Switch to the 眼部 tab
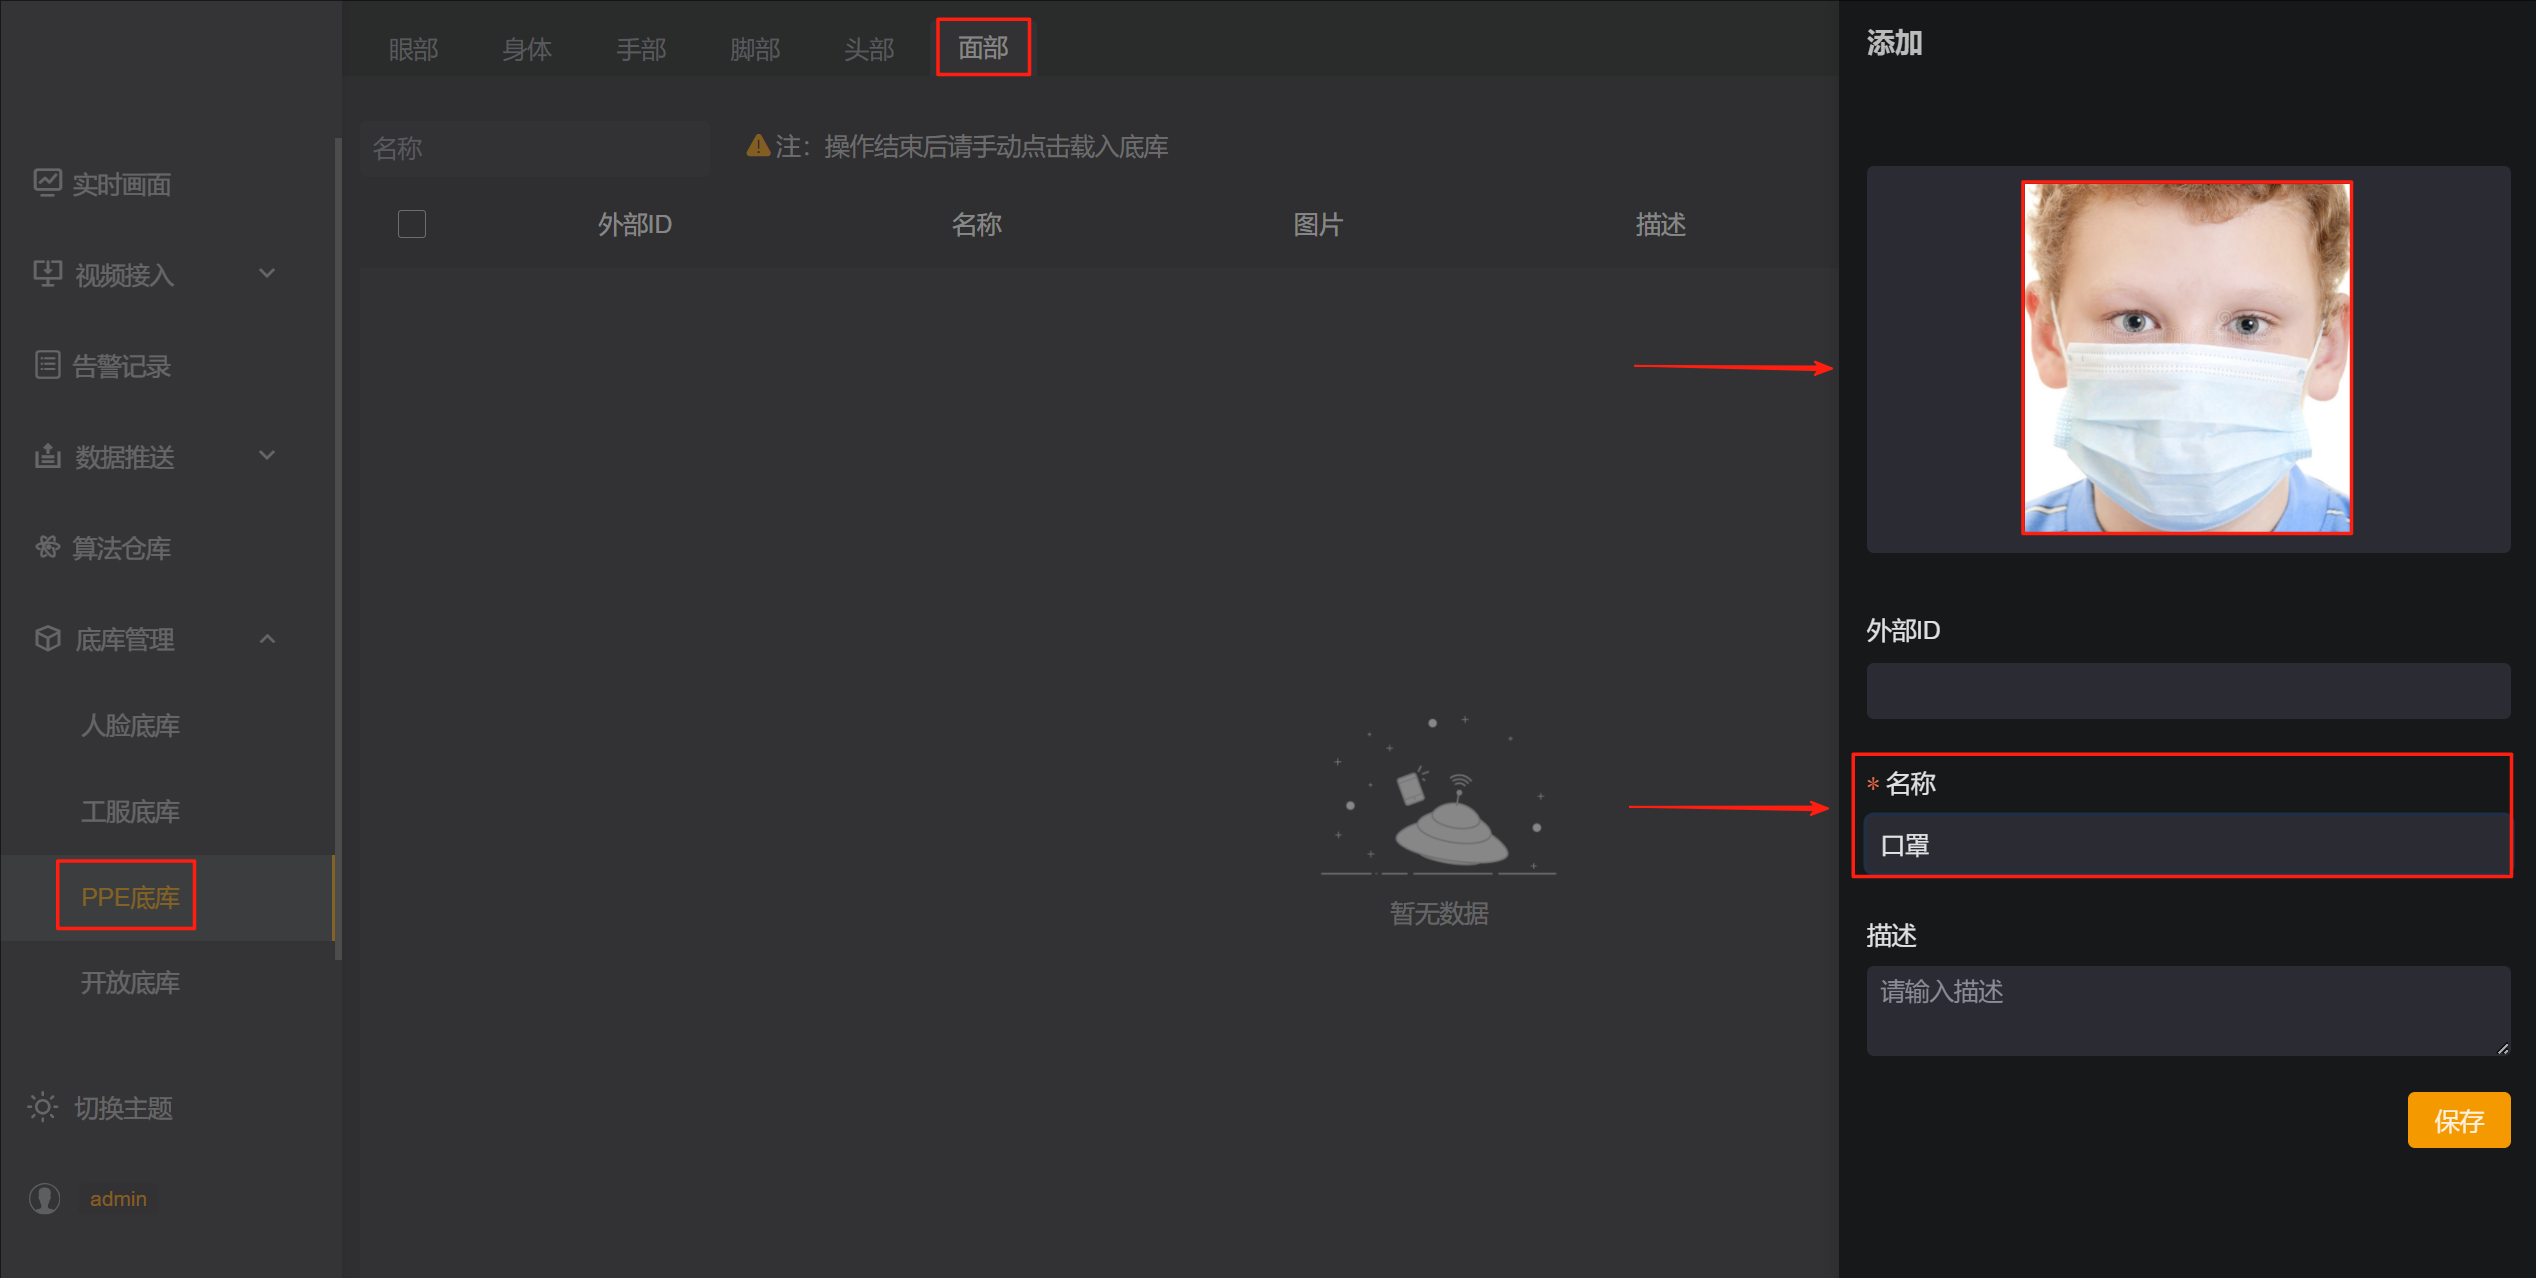The image size is (2536, 1278). (413, 49)
